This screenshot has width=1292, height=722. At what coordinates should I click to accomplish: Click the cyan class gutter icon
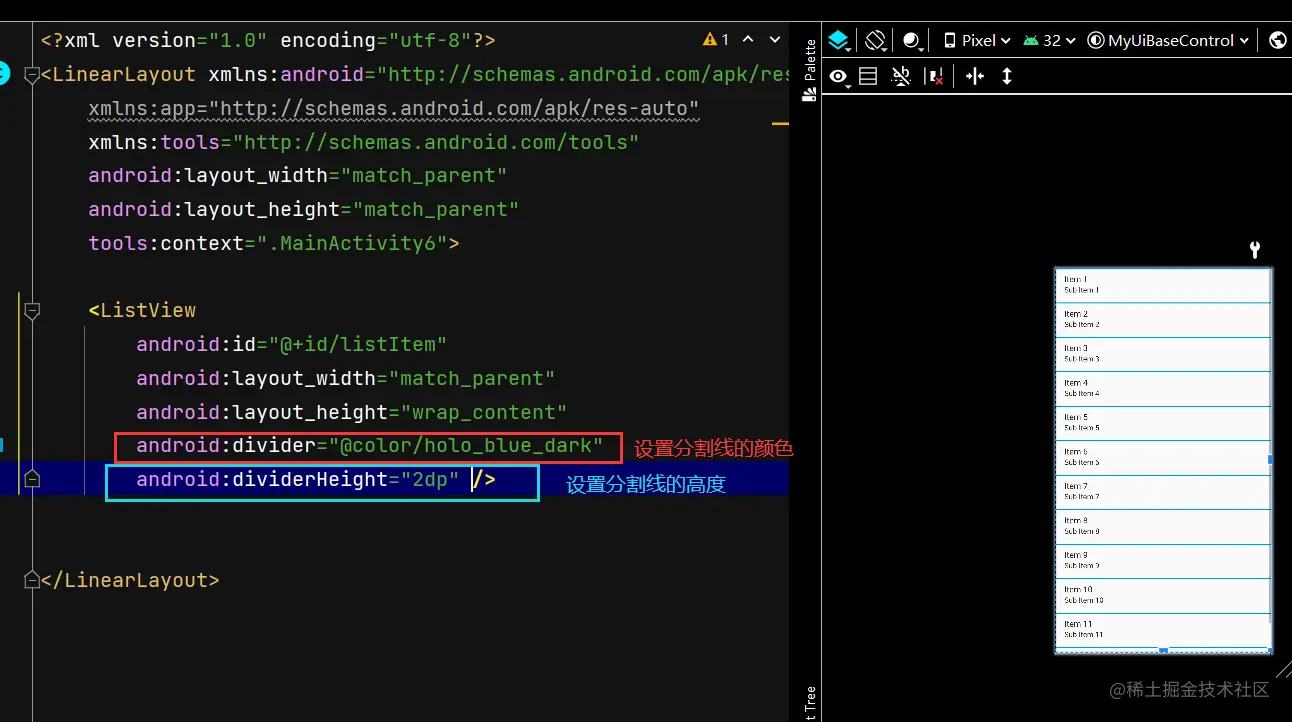pos(3,73)
